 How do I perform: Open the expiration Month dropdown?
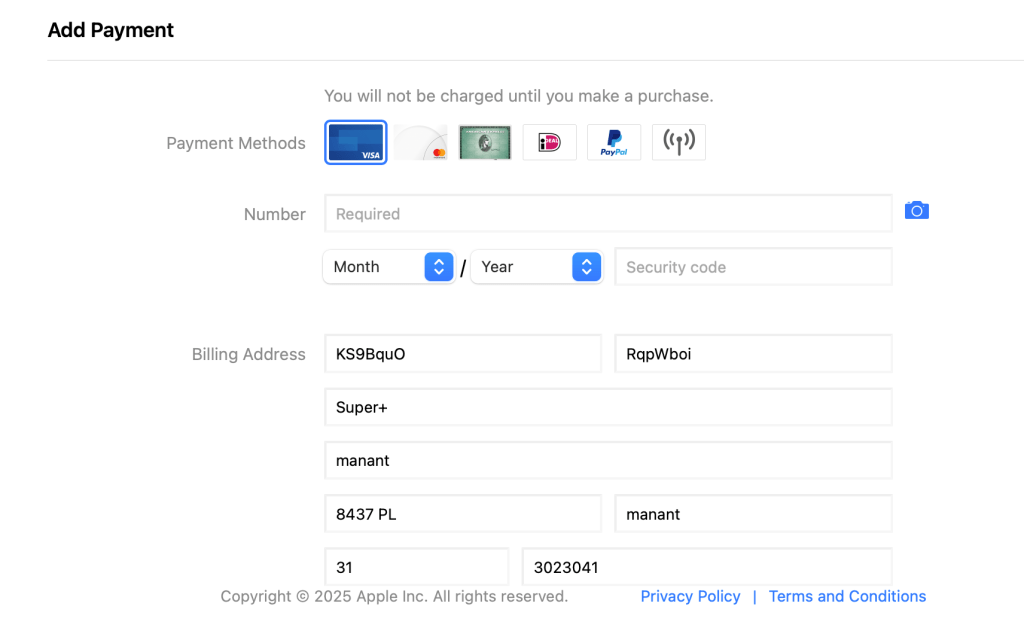389,267
